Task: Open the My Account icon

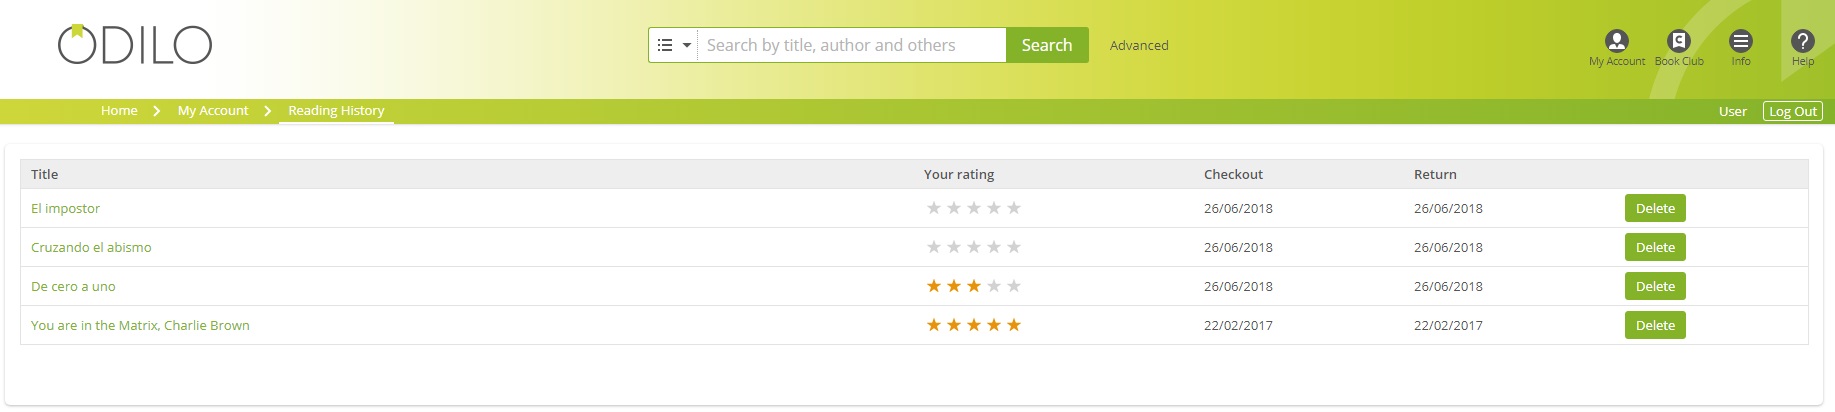Action: [x=1616, y=41]
